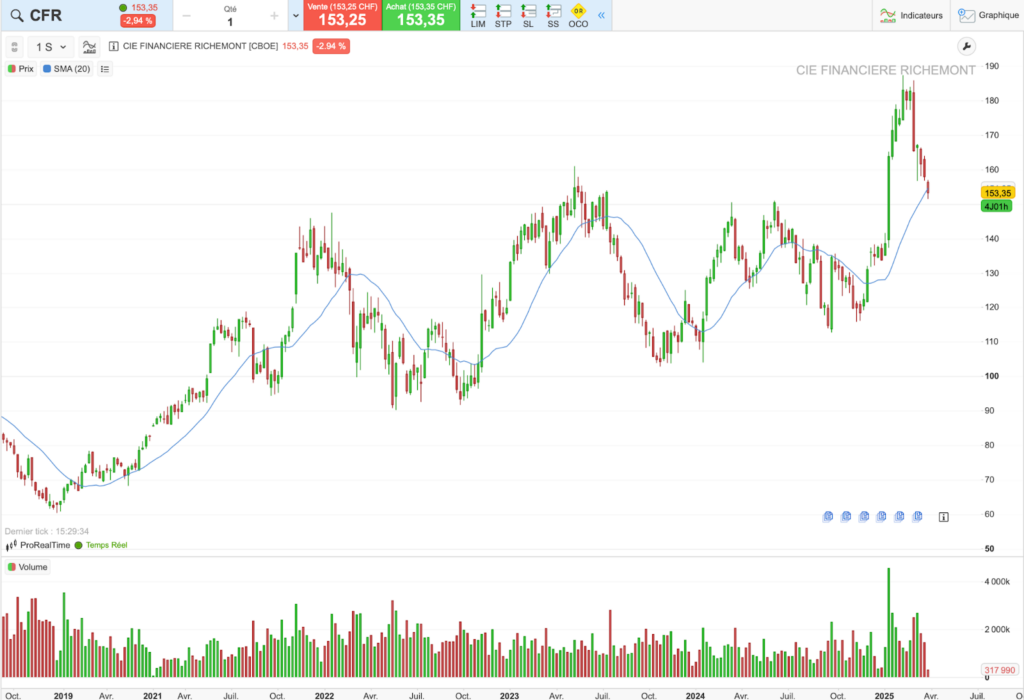This screenshot has width=1024, height=700.
Task: Increase quantity with plus button
Action: pos(274,16)
